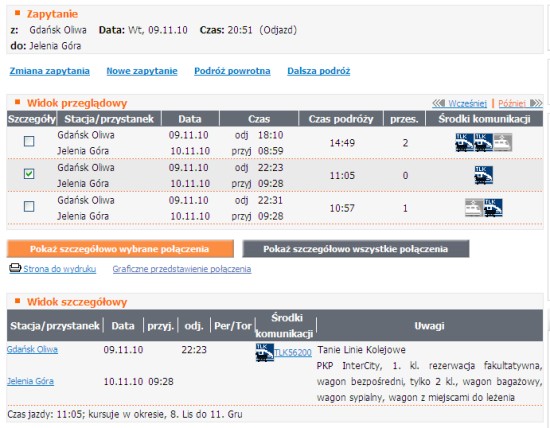Click Czas podróży column header
This screenshot has height=428, width=550.
click(x=341, y=119)
